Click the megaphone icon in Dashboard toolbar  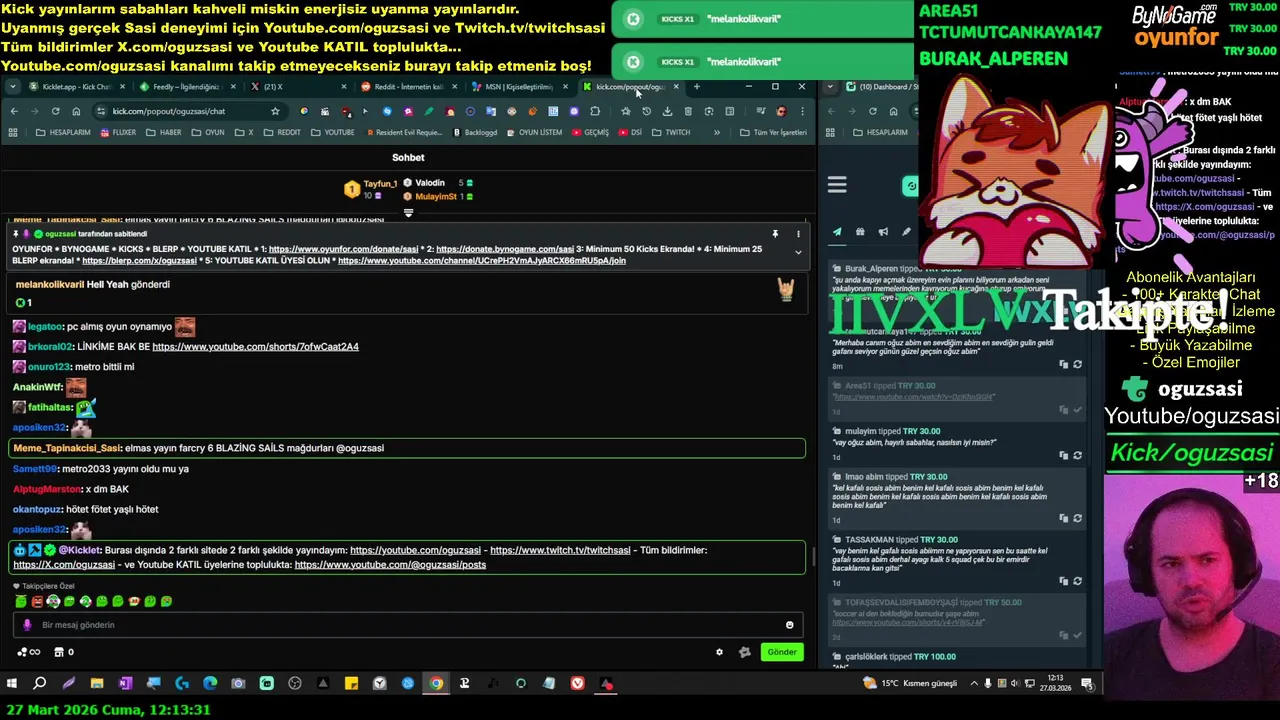[883, 232]
